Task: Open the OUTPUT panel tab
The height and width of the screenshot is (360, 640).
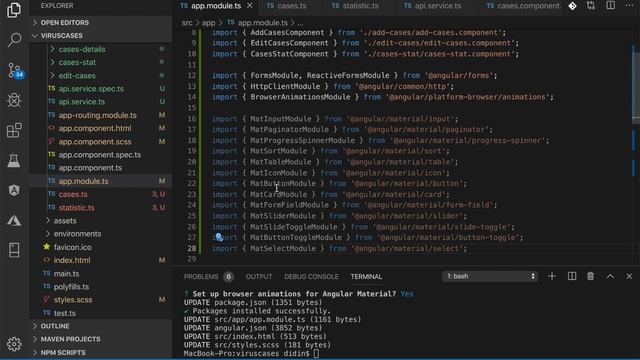Action: [x=259, y=276]
